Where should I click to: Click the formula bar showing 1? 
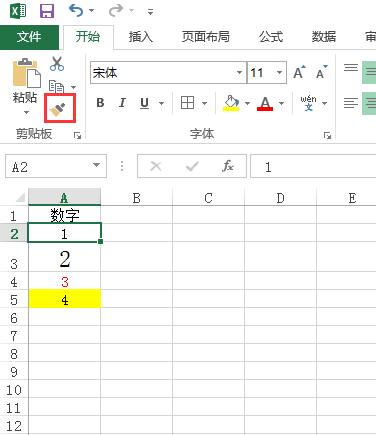pyautogui.click(x=313, y=166)
